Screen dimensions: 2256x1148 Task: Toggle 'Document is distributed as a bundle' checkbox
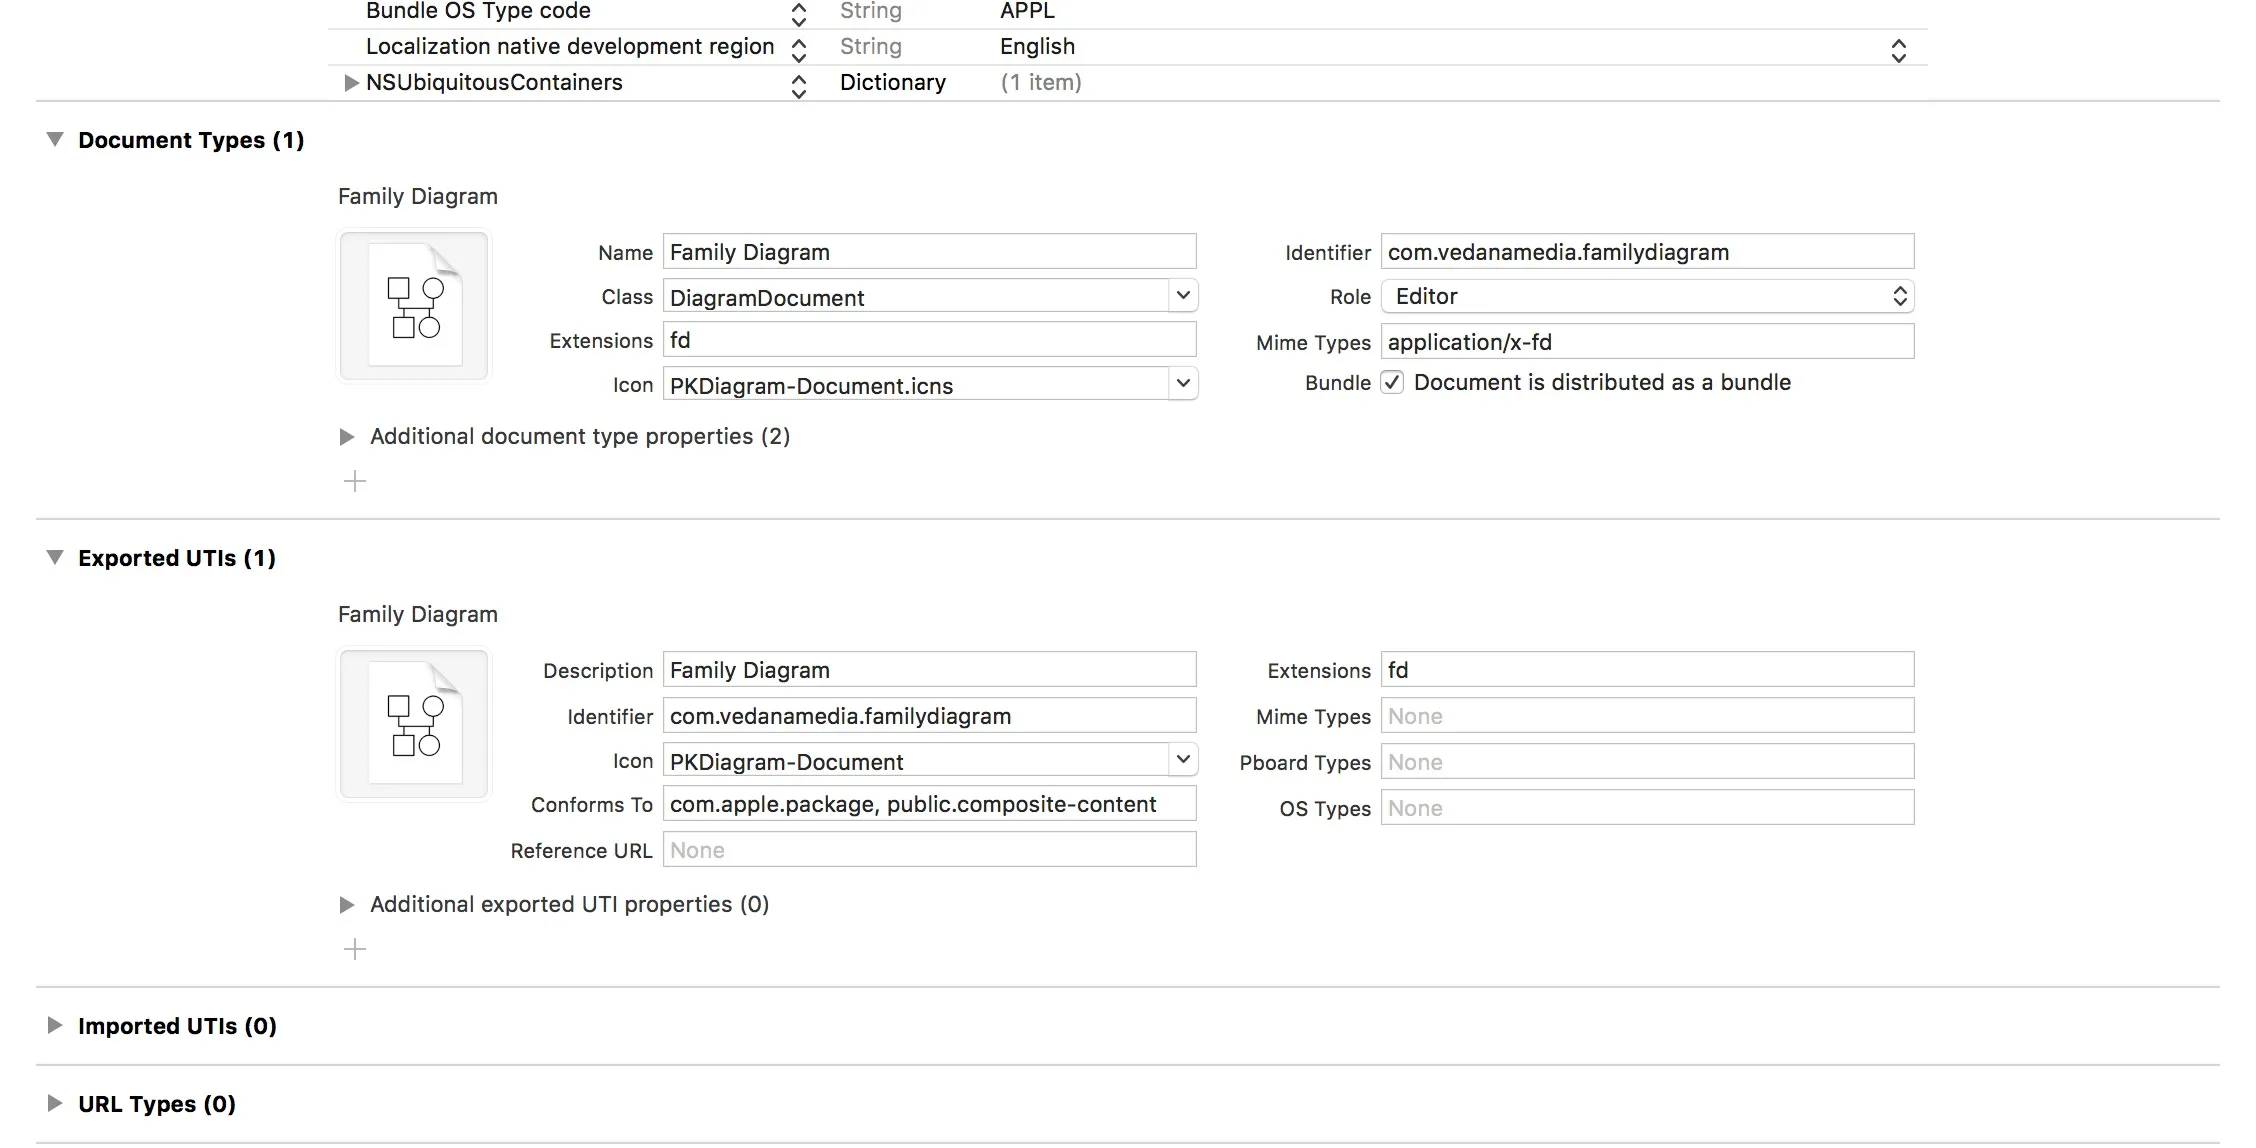click(x=1392, y=383)
